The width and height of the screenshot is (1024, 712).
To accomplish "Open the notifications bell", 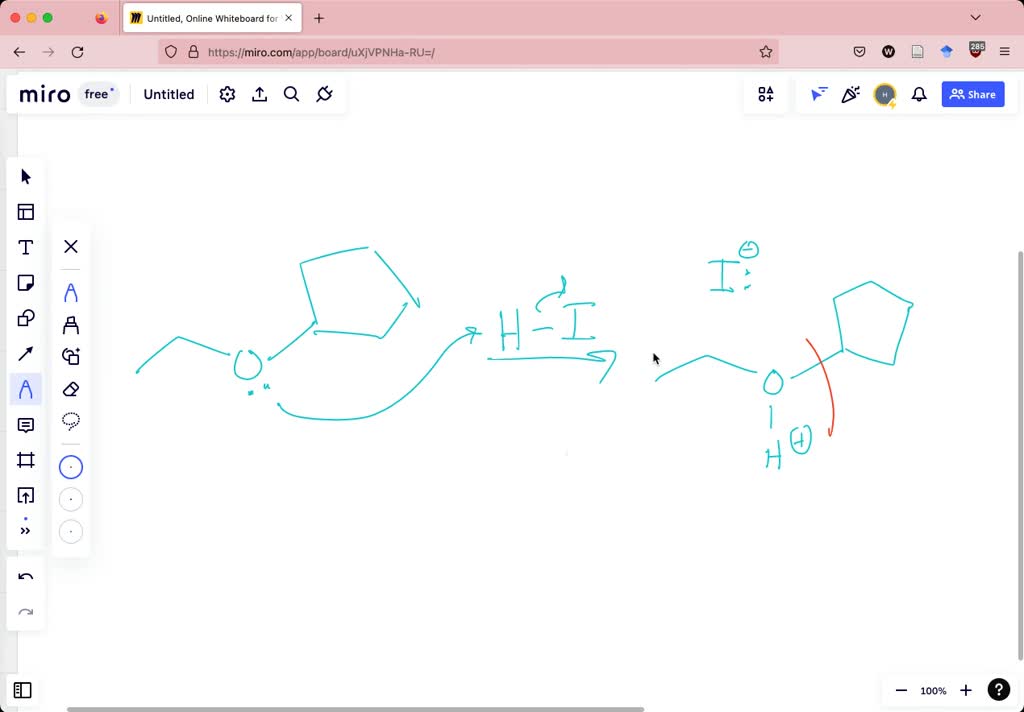I will click(919, 94).
